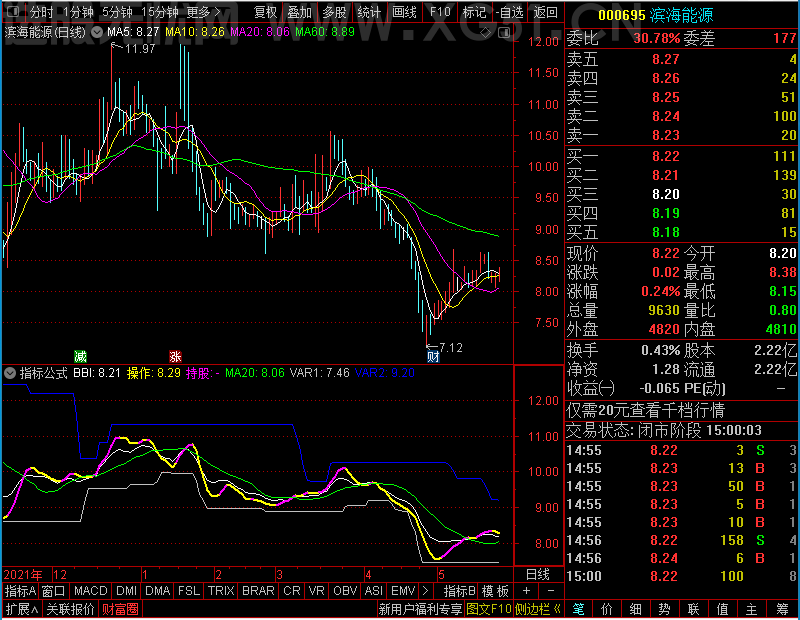Open the F10 company info
The height and width of the screenshot is (620, 800).
tap(440, 12)
